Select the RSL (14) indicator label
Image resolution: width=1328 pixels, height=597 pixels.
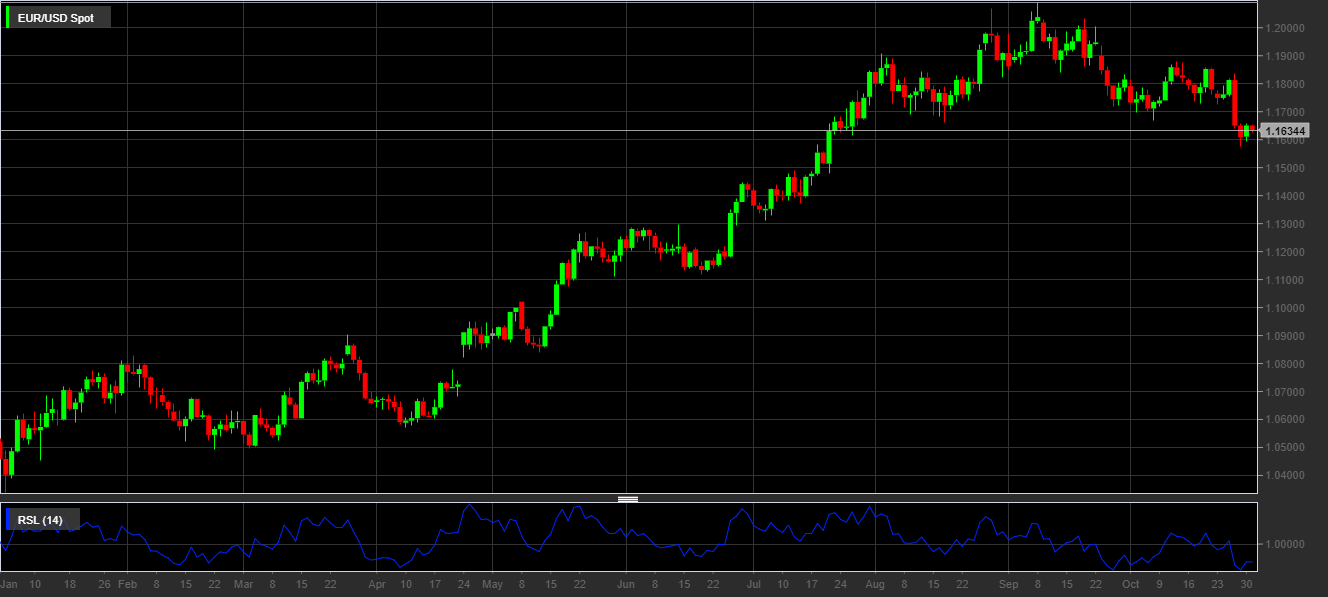point(41,520)
